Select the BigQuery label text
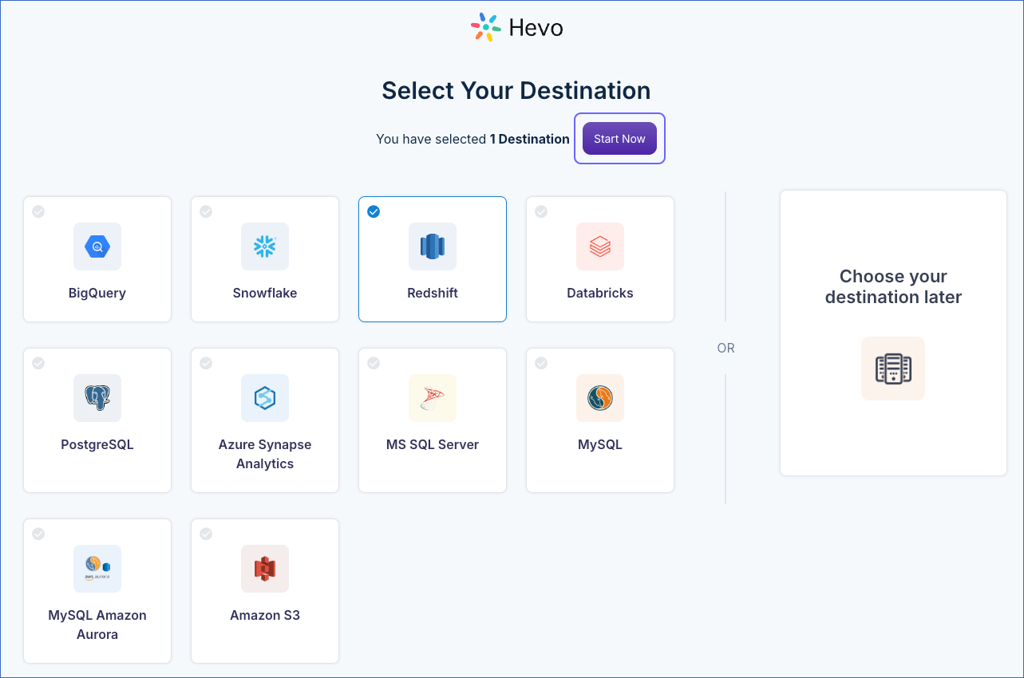This screenshot has height=678, width=1024. [97, 293]
